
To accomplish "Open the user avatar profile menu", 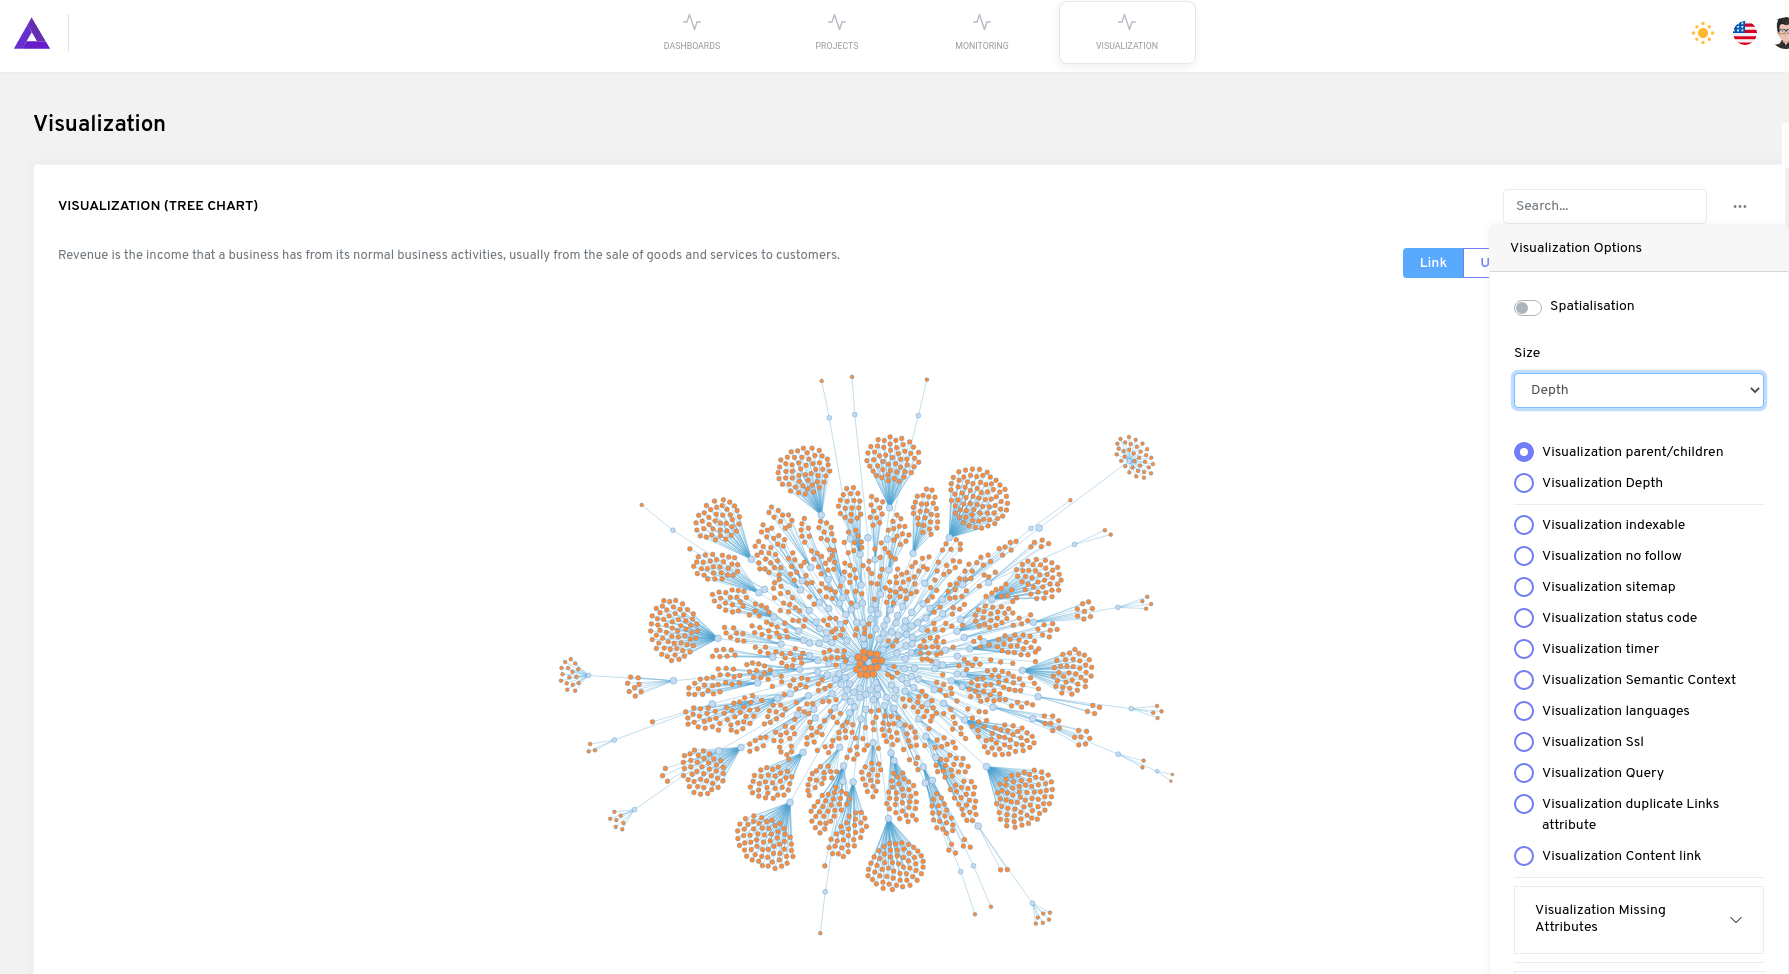I will pos(1781,33).
